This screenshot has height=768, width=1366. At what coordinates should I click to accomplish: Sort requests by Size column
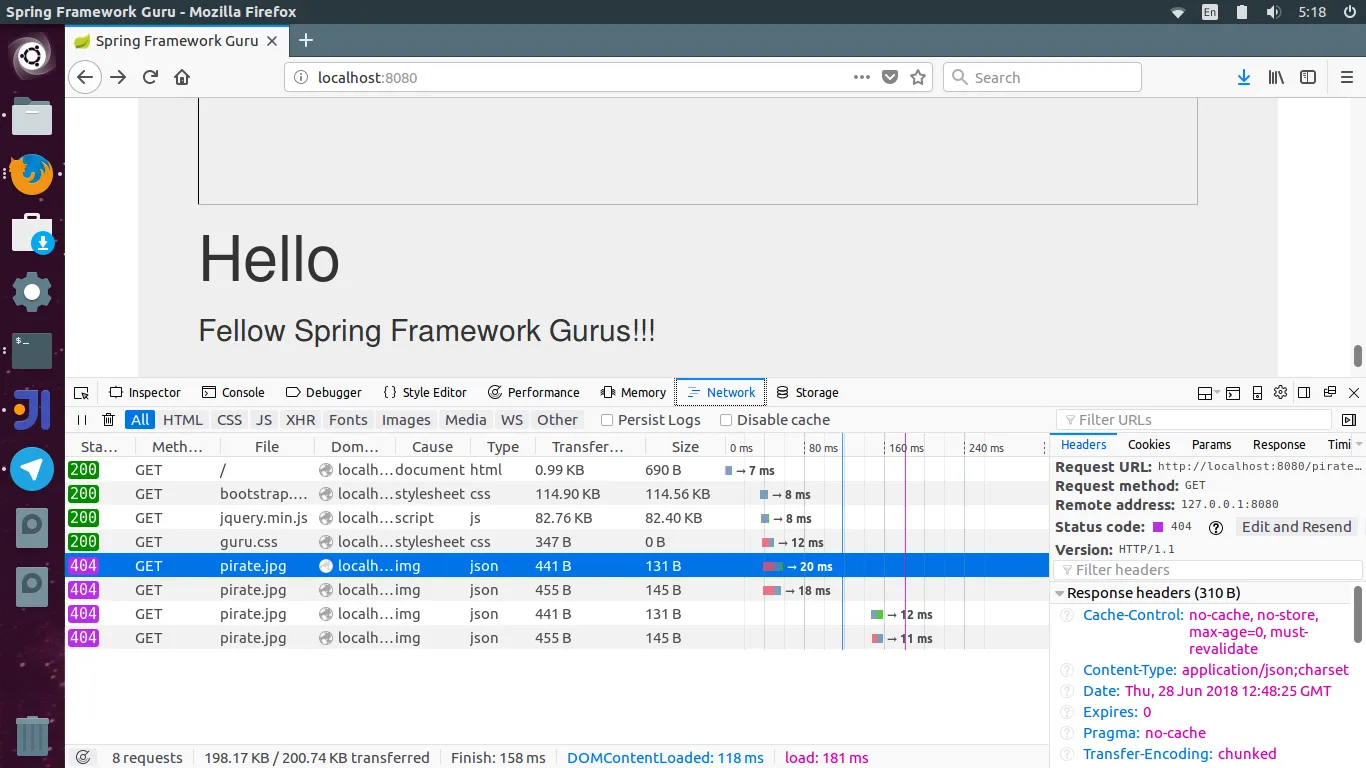point(686,447)
